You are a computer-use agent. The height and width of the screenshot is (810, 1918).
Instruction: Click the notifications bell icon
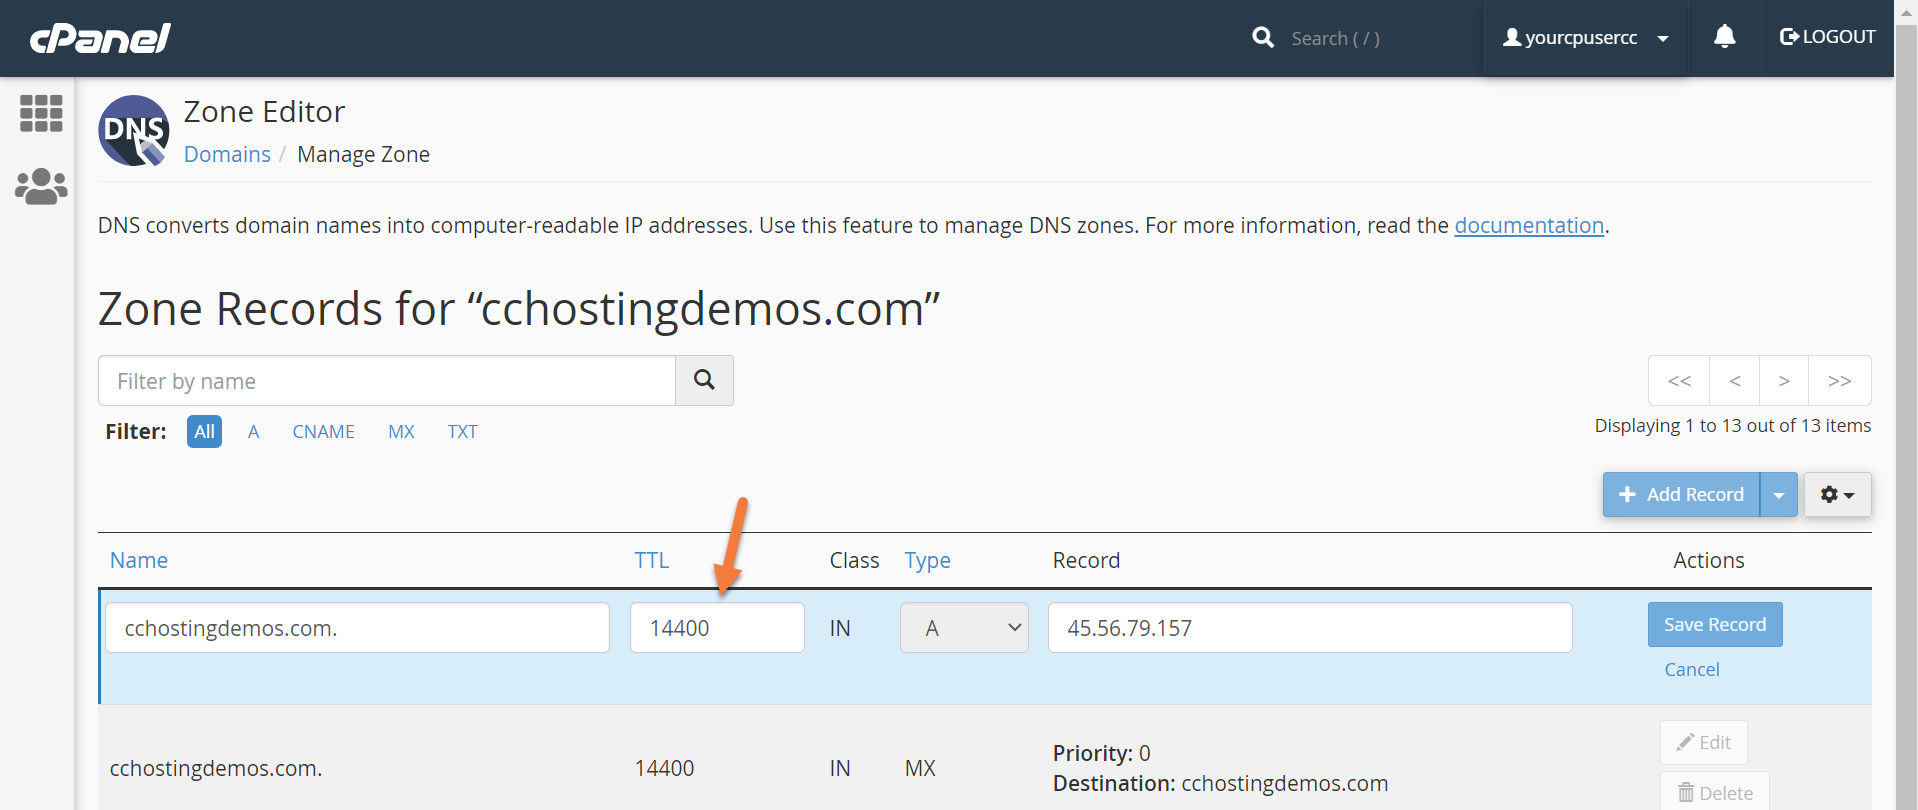coord(1724,38)
